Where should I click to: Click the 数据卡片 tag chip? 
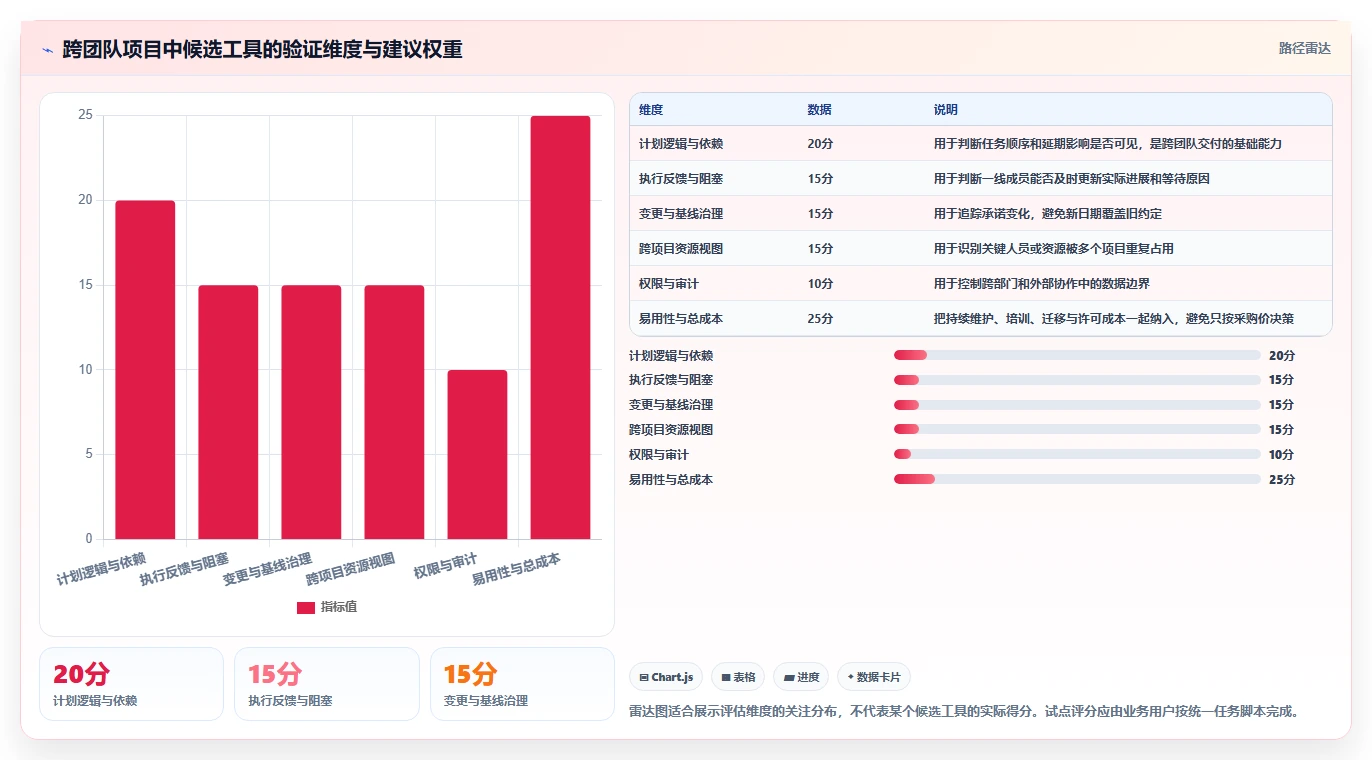(874, 677)
